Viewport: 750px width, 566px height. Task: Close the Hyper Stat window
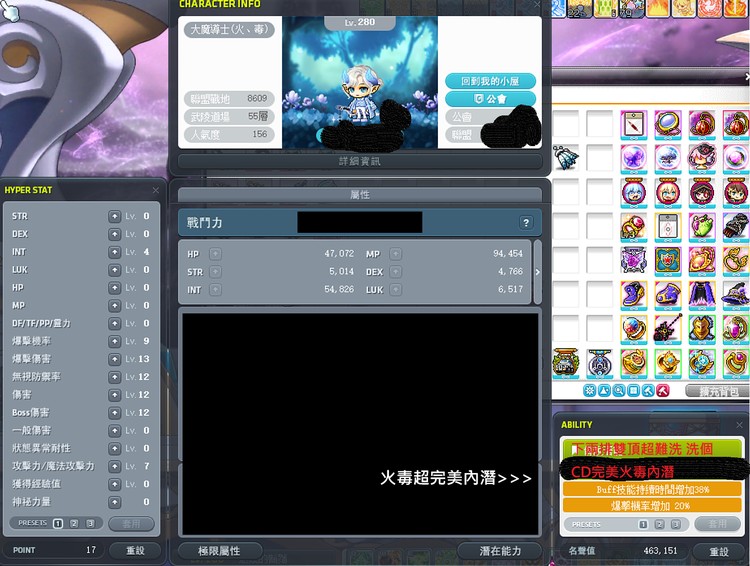[x=155, y=190]
